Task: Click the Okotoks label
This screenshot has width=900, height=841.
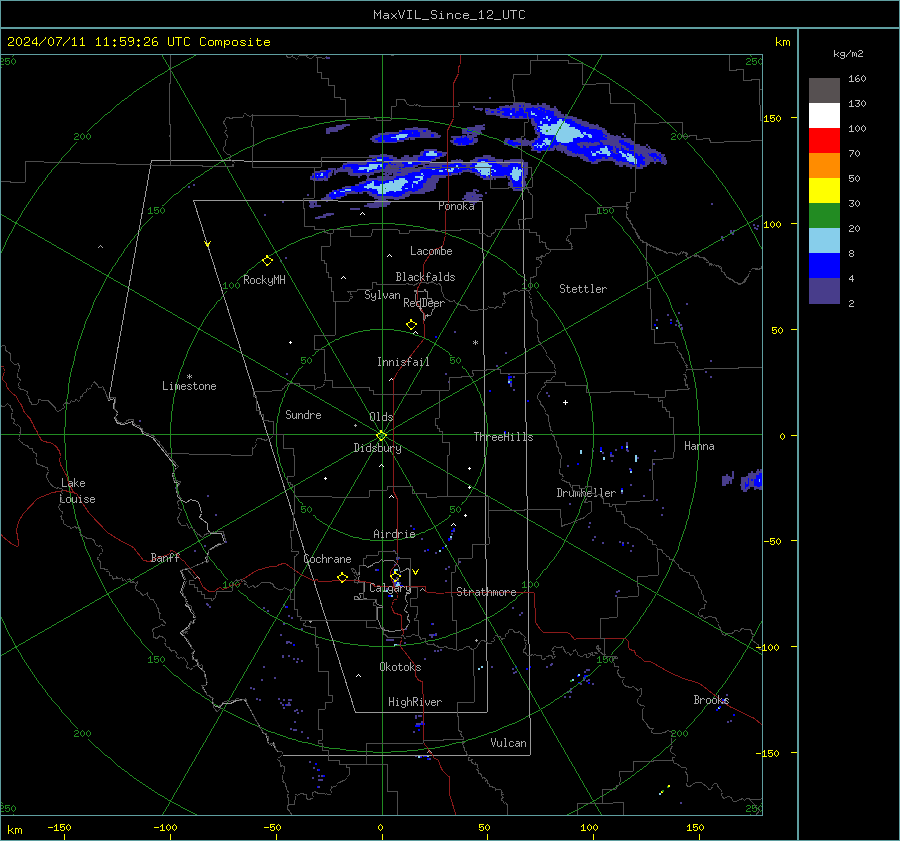Action: 400,666
